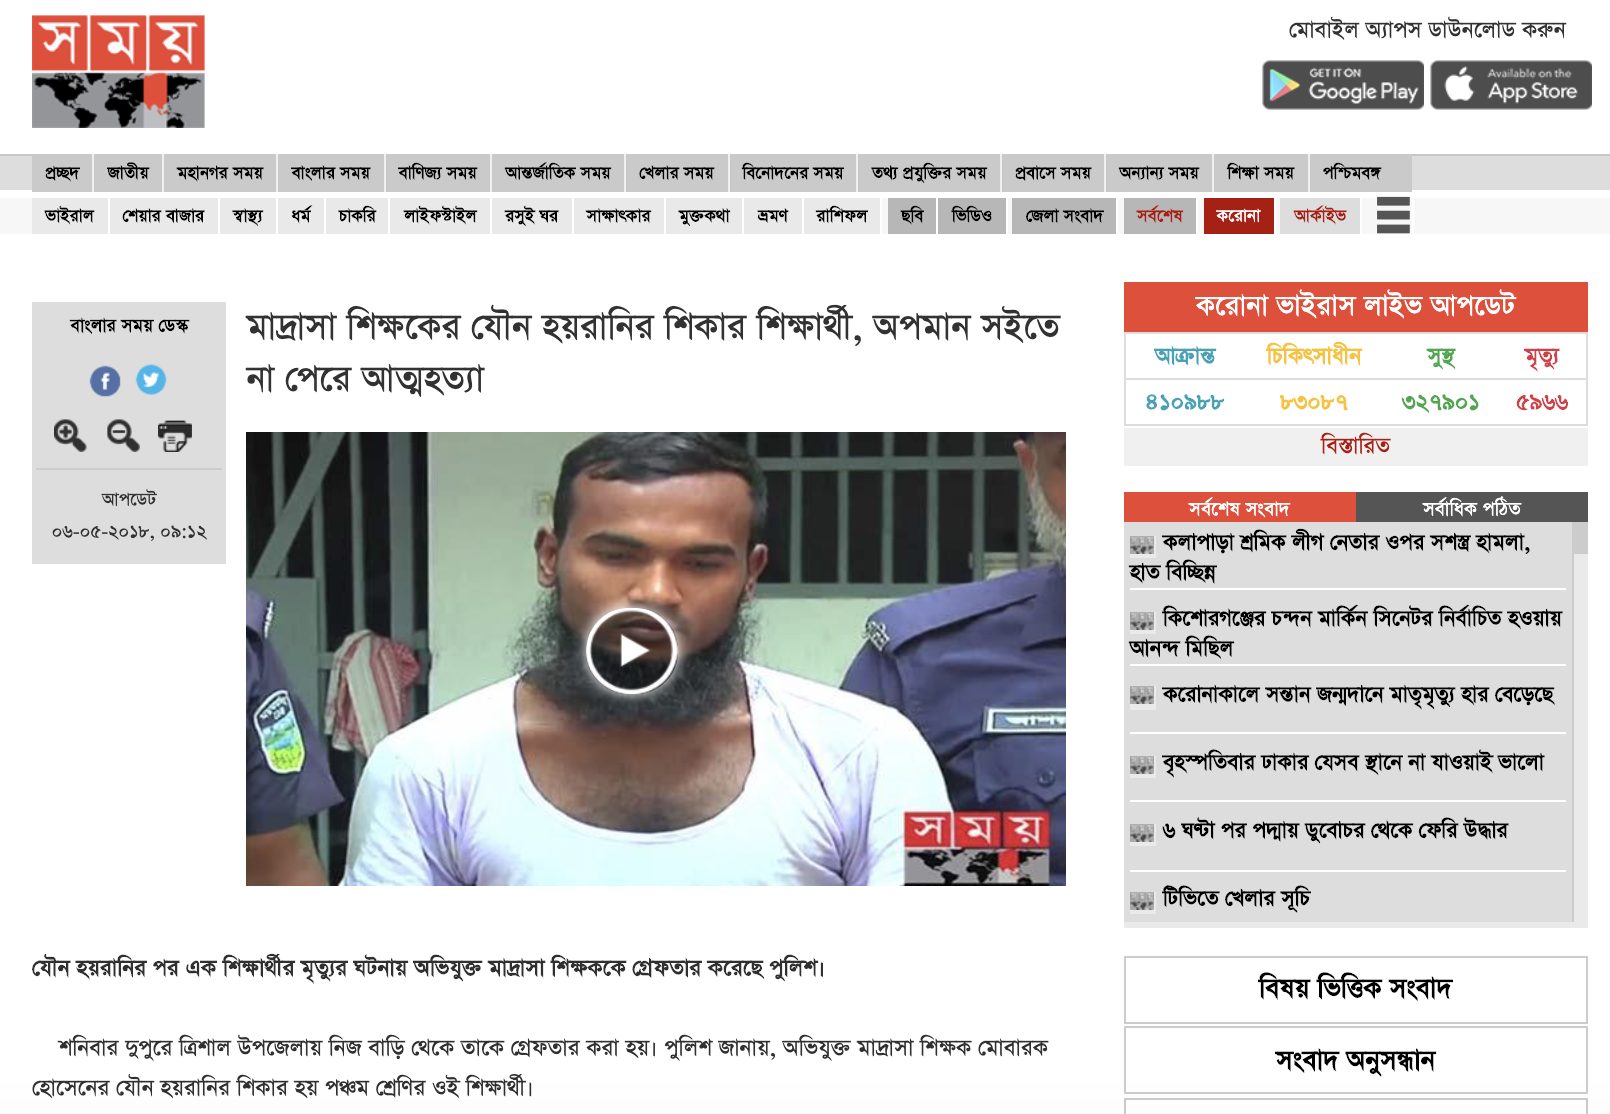The height and width of the screenshot is (1114, 1610).
Task: Share article via Facebook icon
Action: tap(105, 381)
